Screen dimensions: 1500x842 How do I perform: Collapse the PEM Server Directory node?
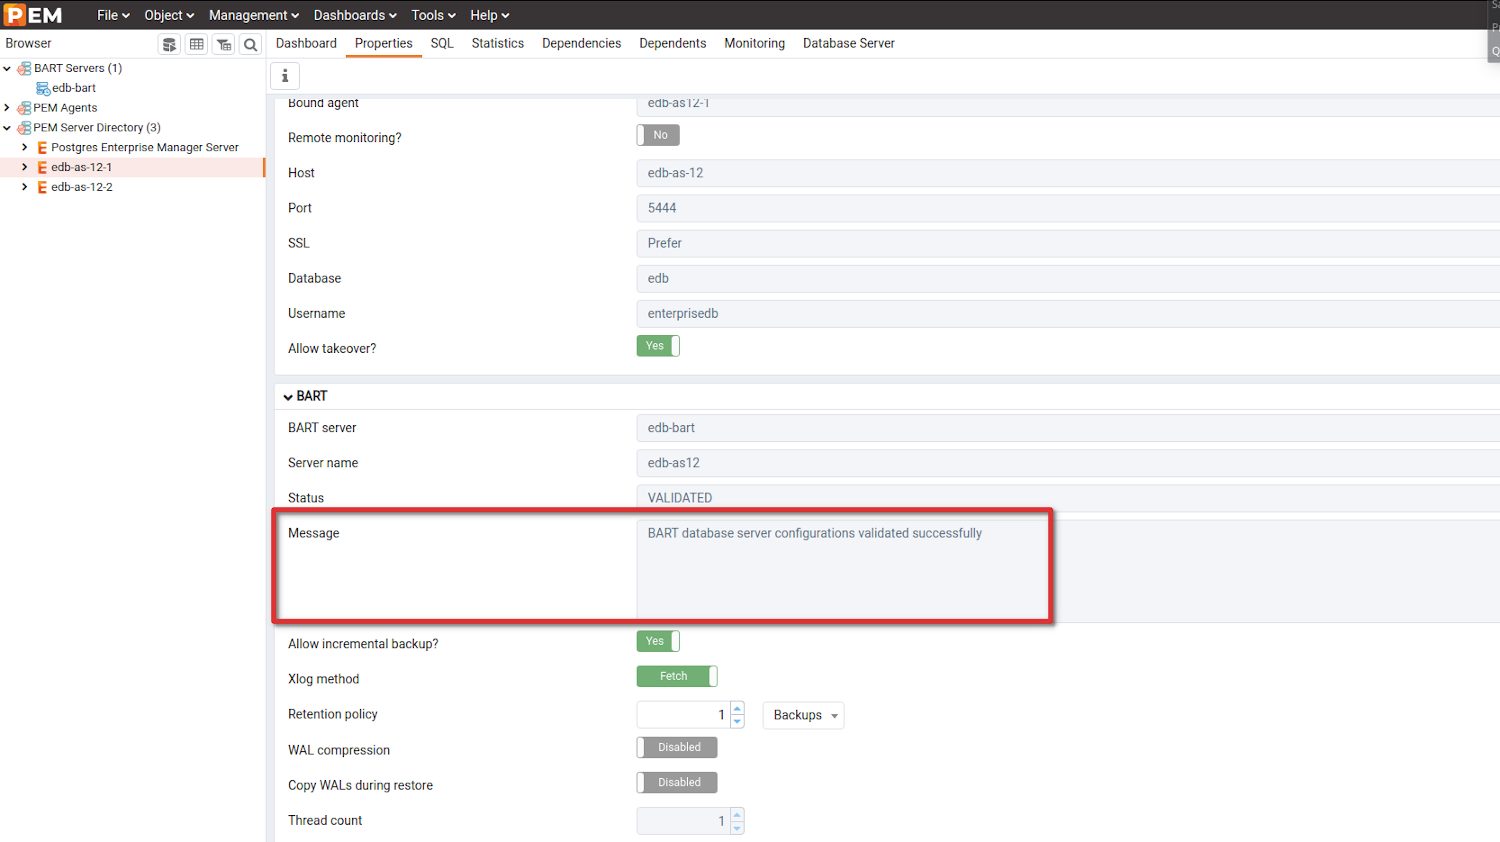point(7,128)
